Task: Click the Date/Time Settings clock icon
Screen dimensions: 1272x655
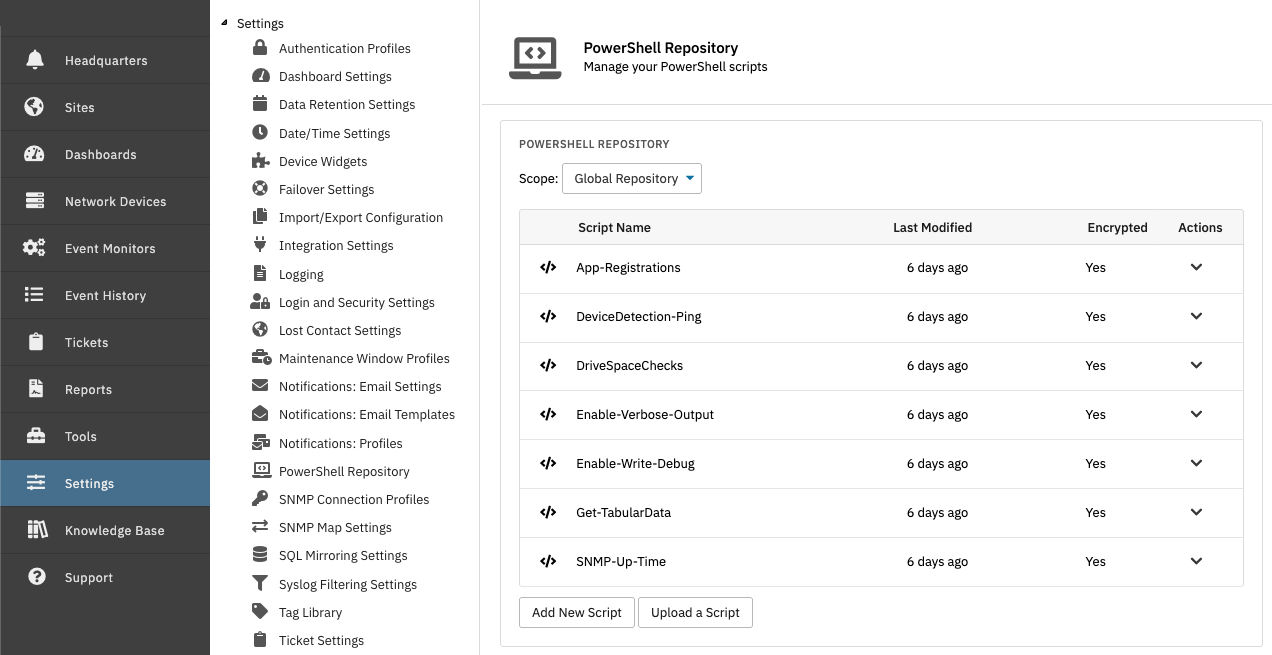Action: point(260,132)
